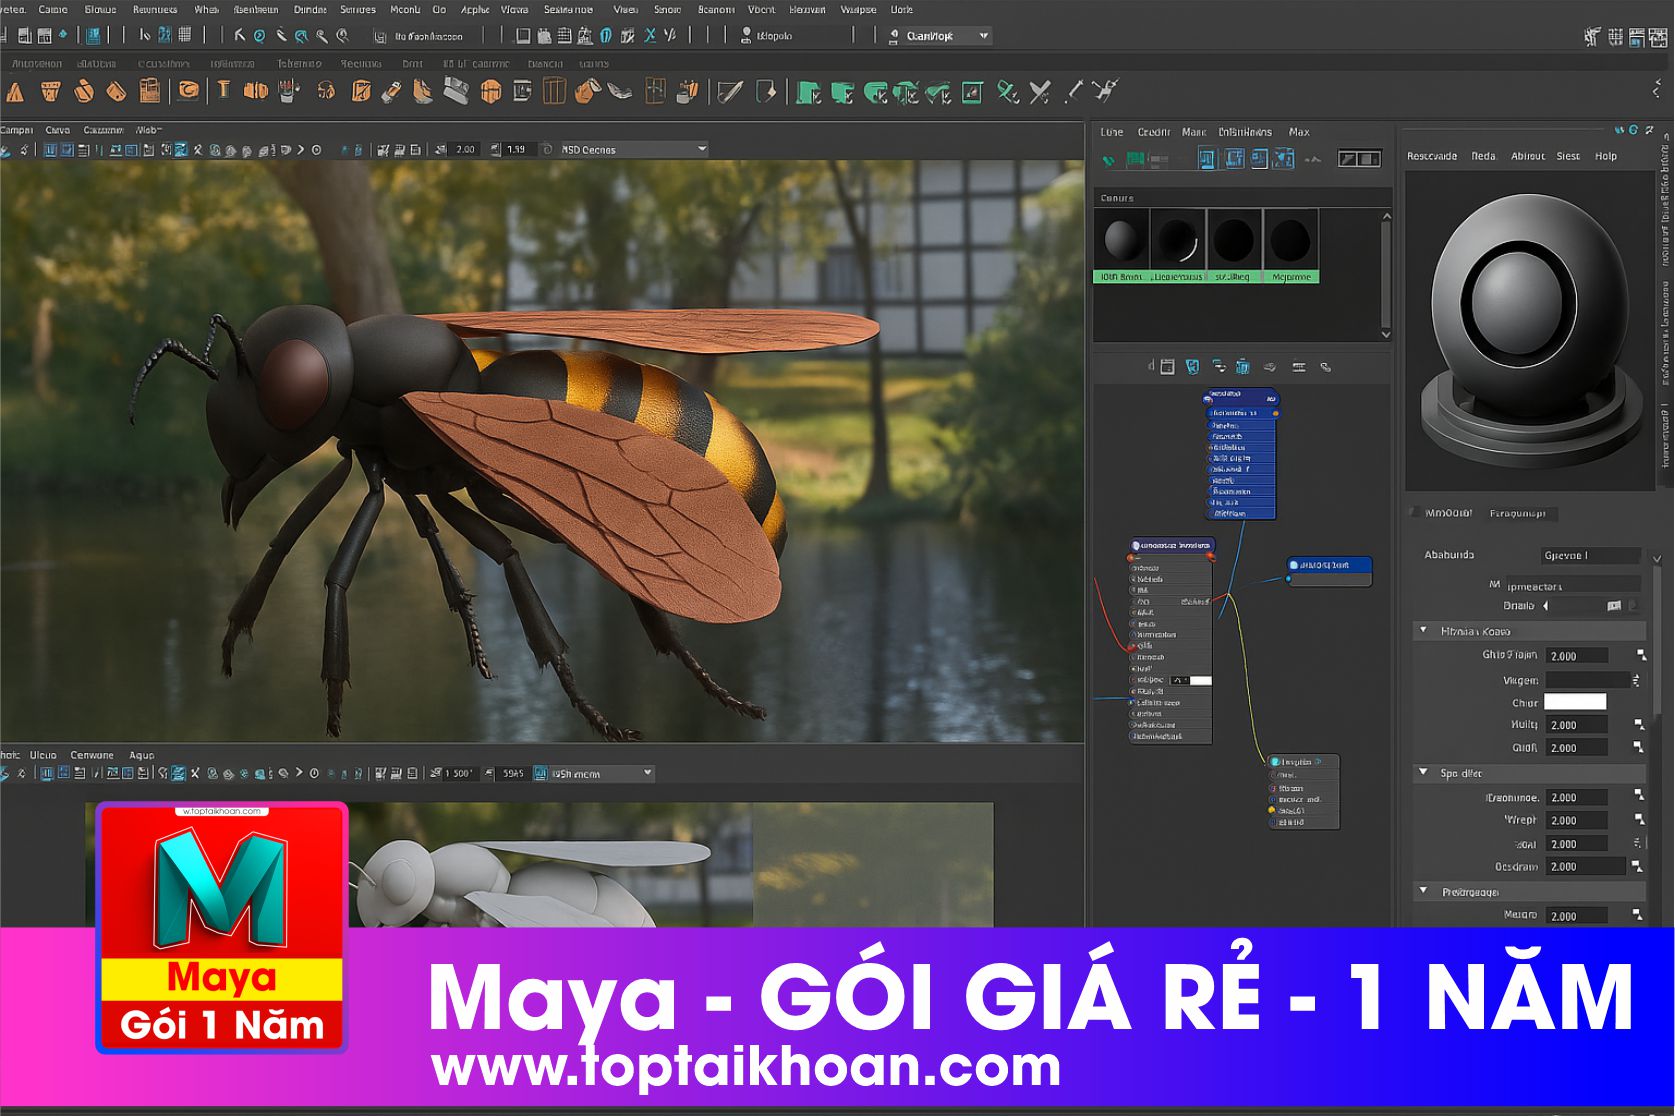The width and height of the screenshot is (1675, 1116).
Task: Click the white Chior color swatch
Action: (x=1575, y=702)
